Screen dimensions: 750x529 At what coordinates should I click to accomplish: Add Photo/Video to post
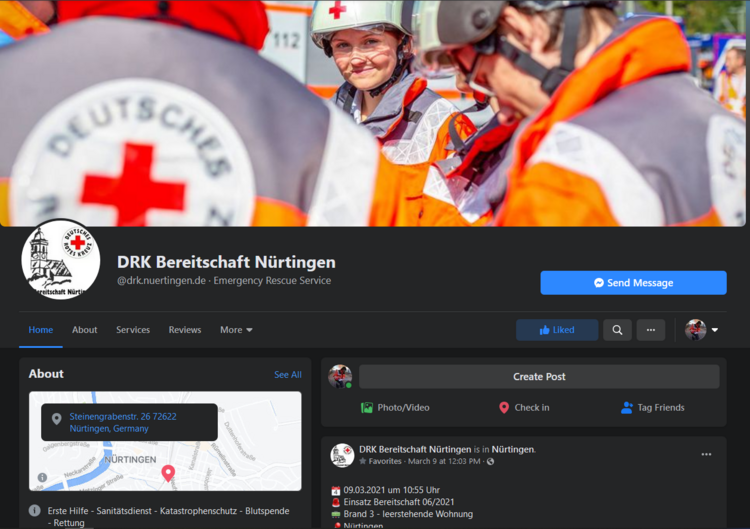point(395,408)
